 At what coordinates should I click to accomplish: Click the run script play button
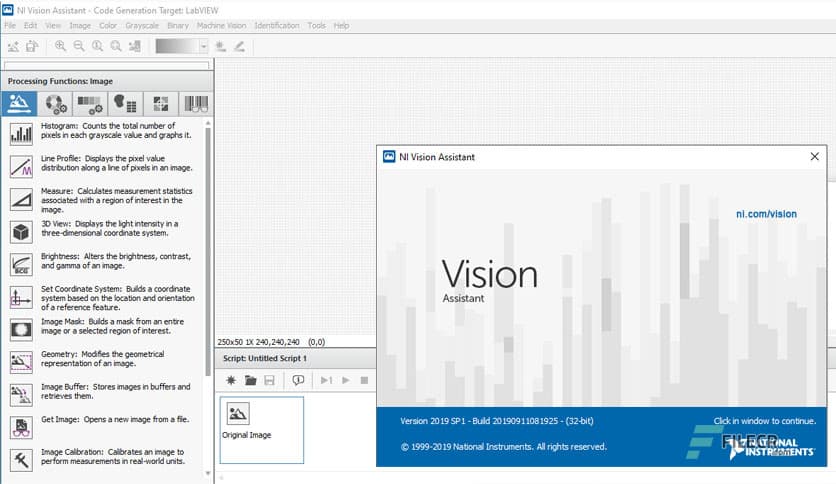click(x=346, y=380)
